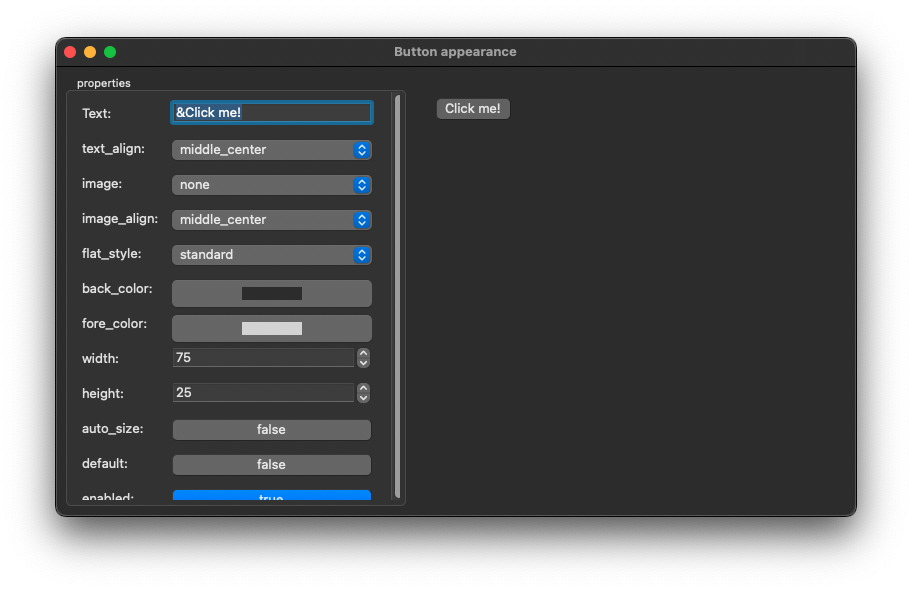The width and height of the screenshot is (912, 590).
Task: Open the image dropdown set to none
Action: [x=271, y=185]
